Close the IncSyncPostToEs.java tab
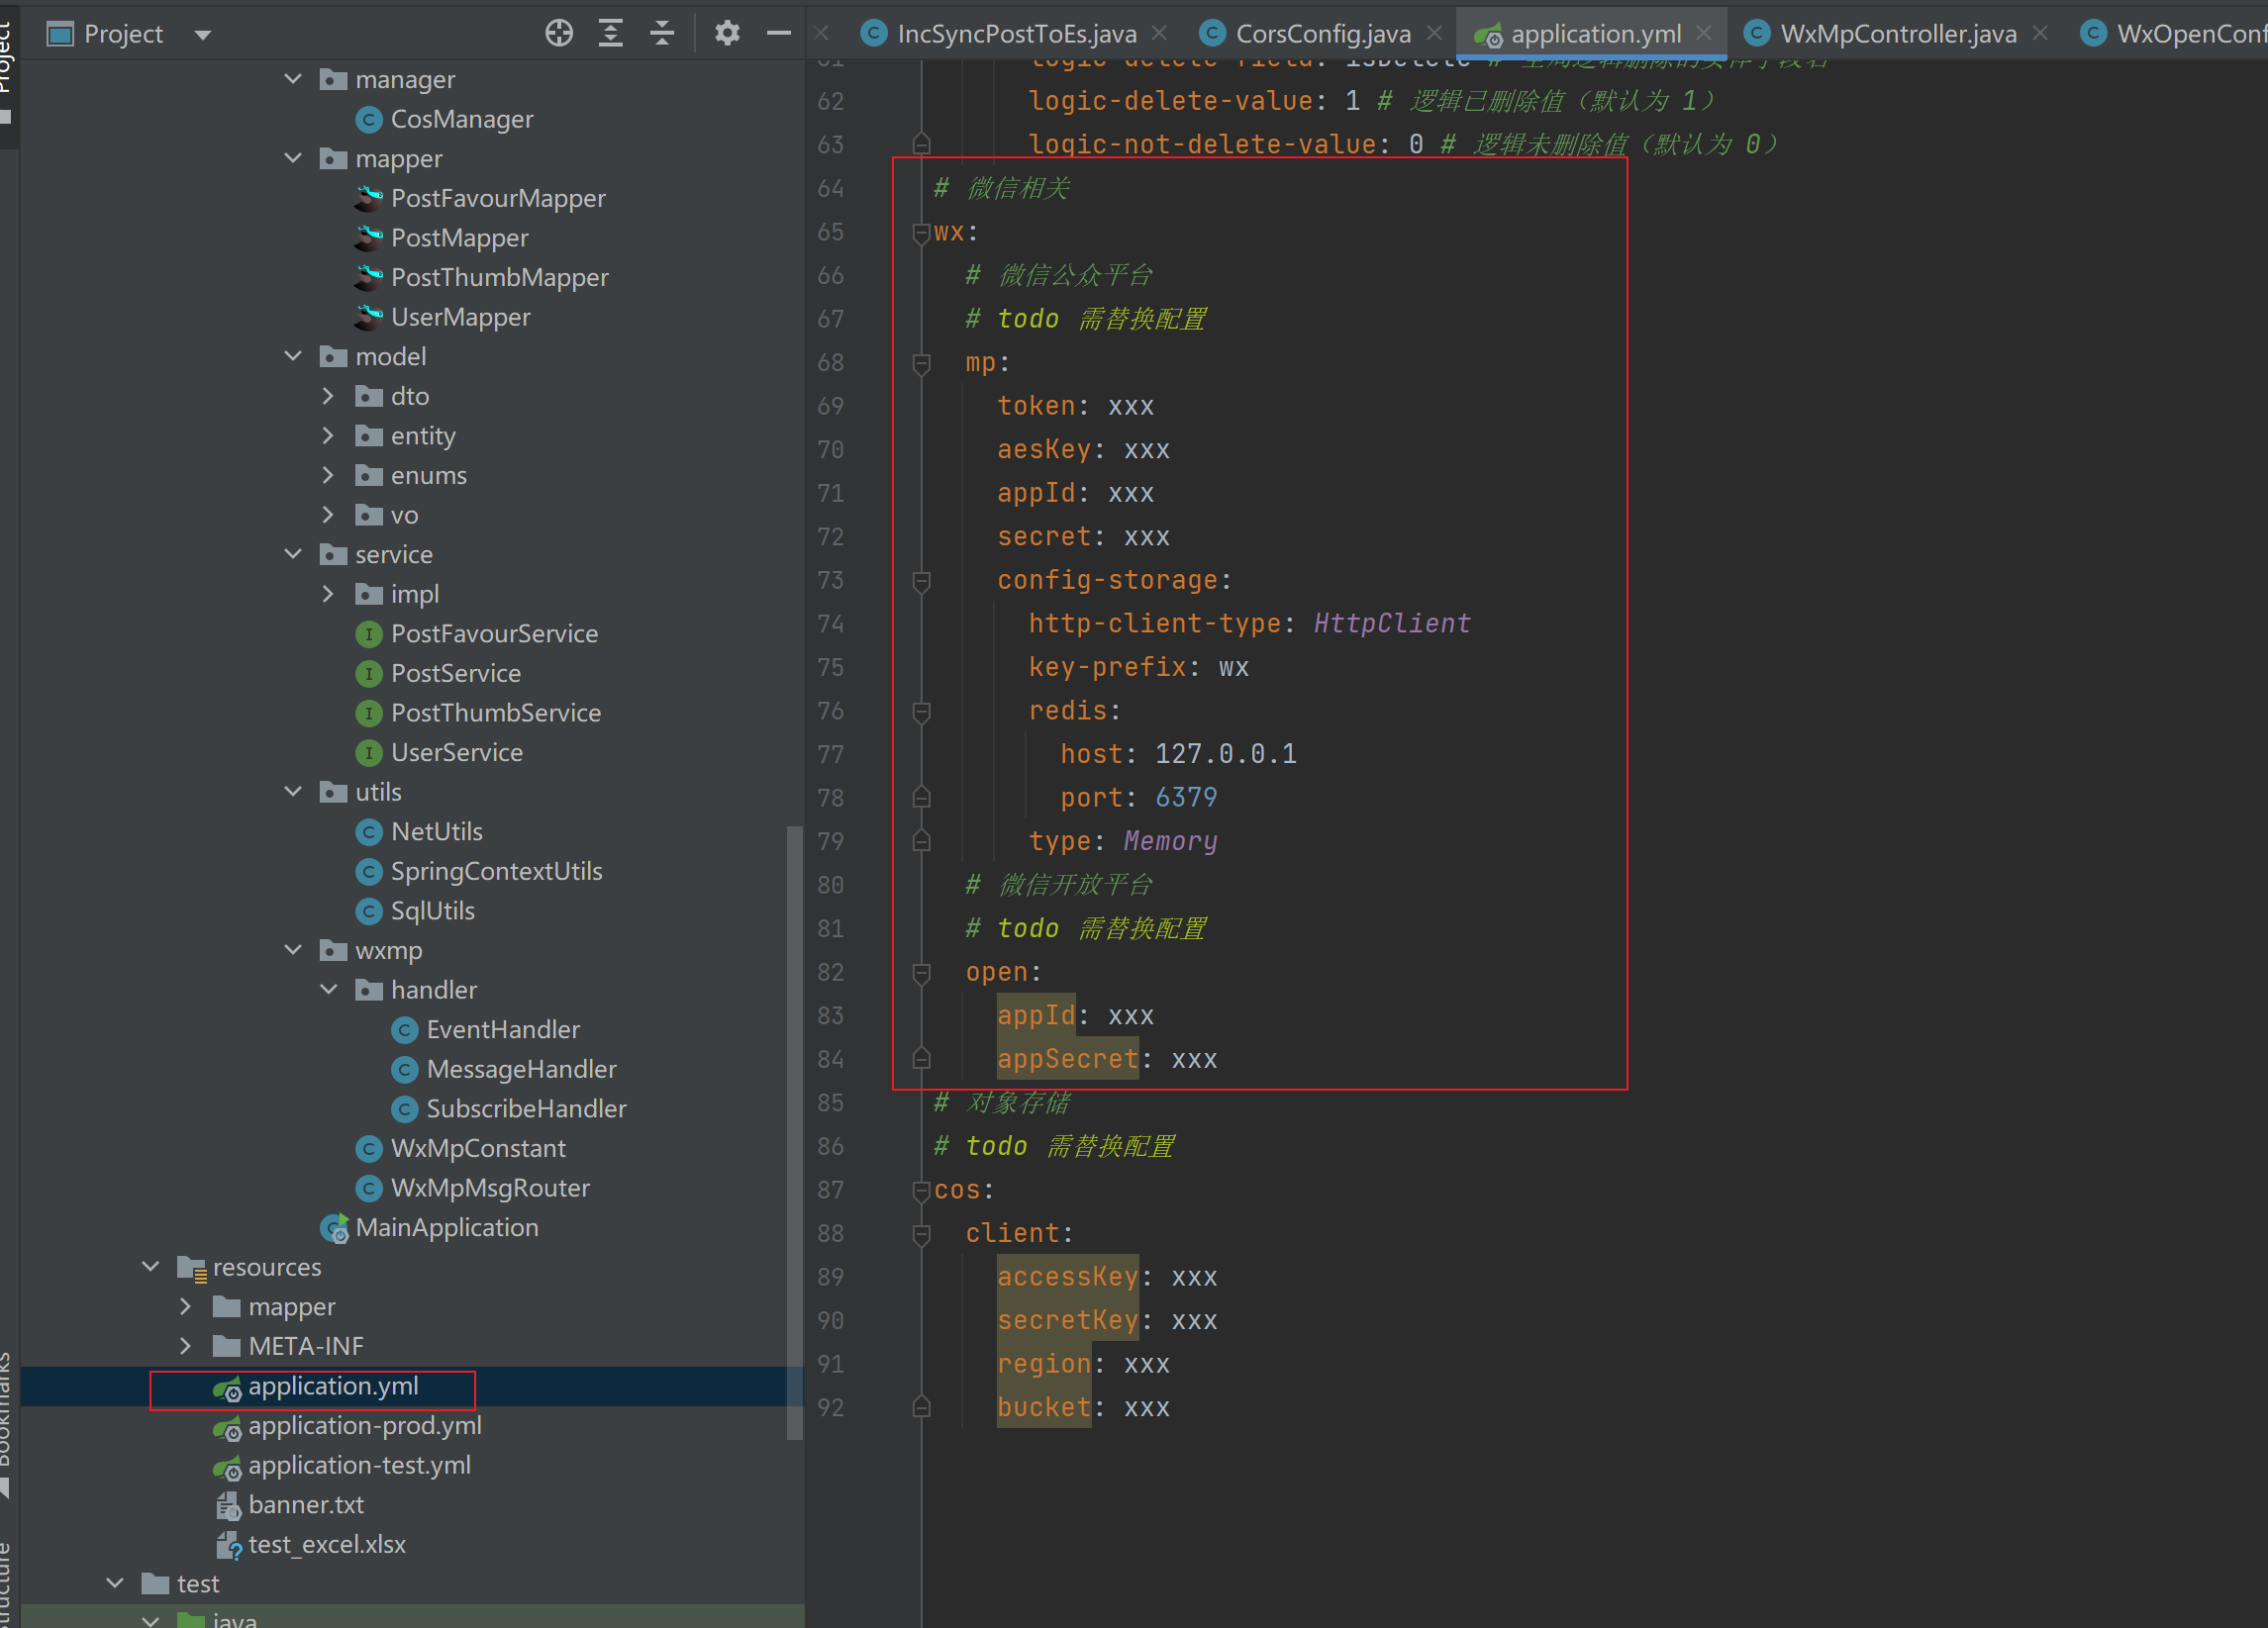 pos(1159,33)
